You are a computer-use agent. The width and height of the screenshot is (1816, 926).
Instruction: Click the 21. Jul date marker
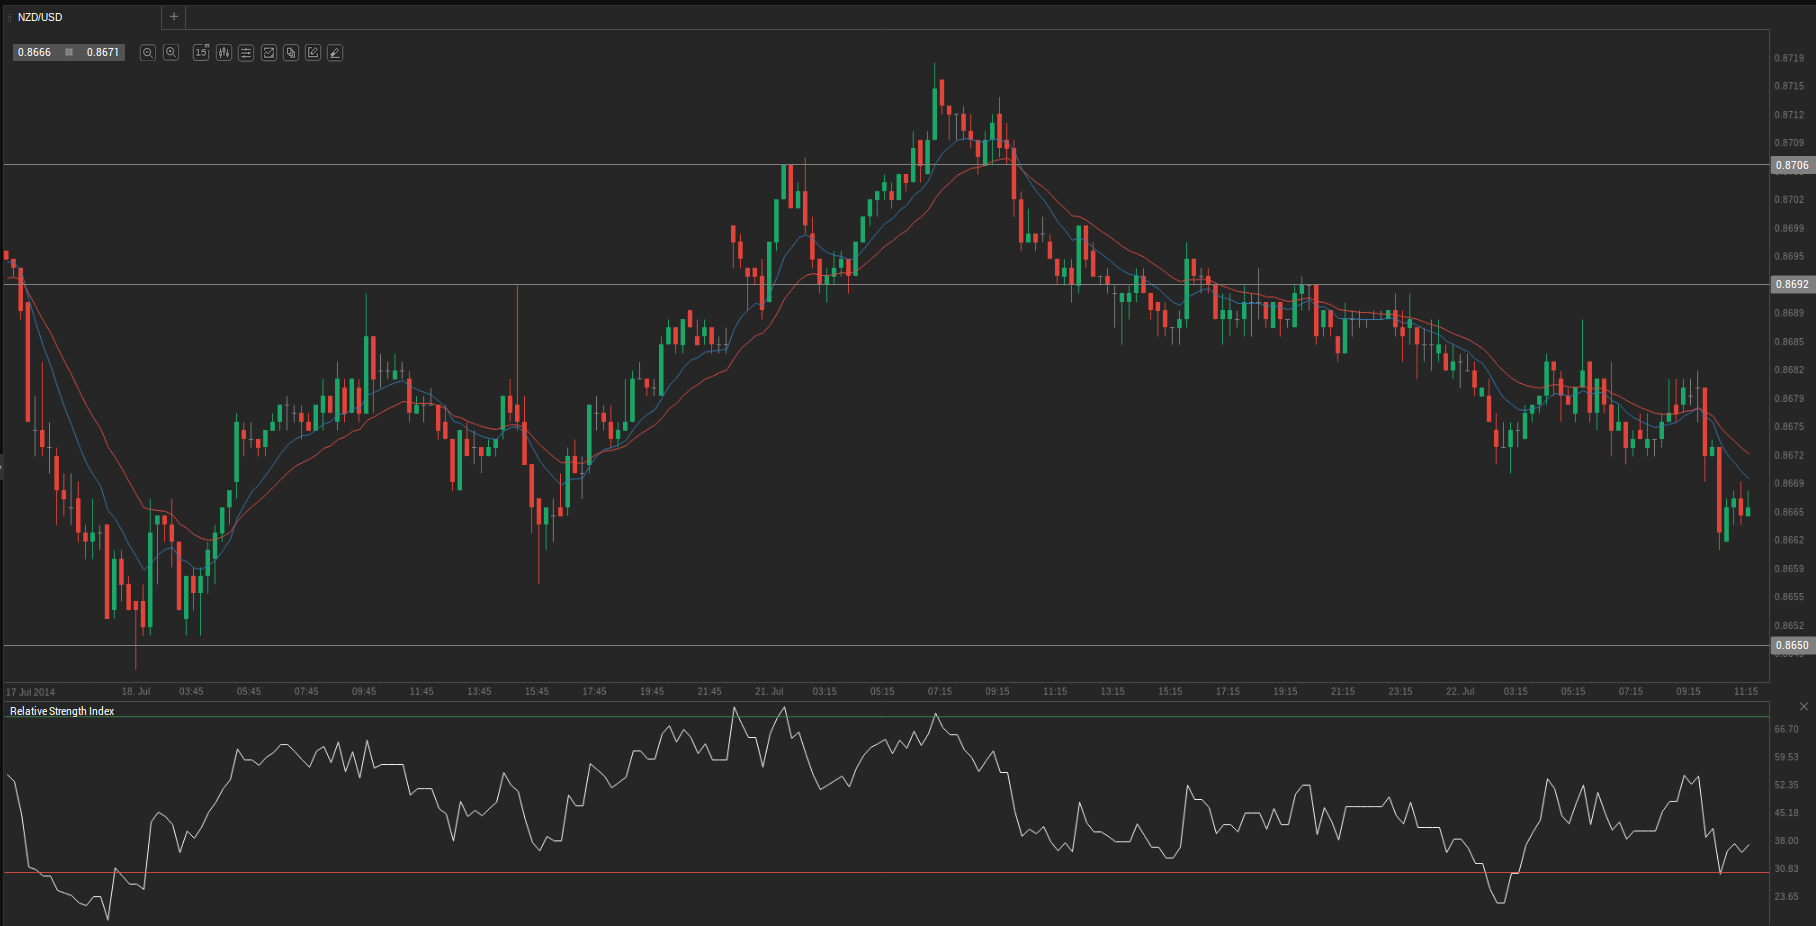769,691
